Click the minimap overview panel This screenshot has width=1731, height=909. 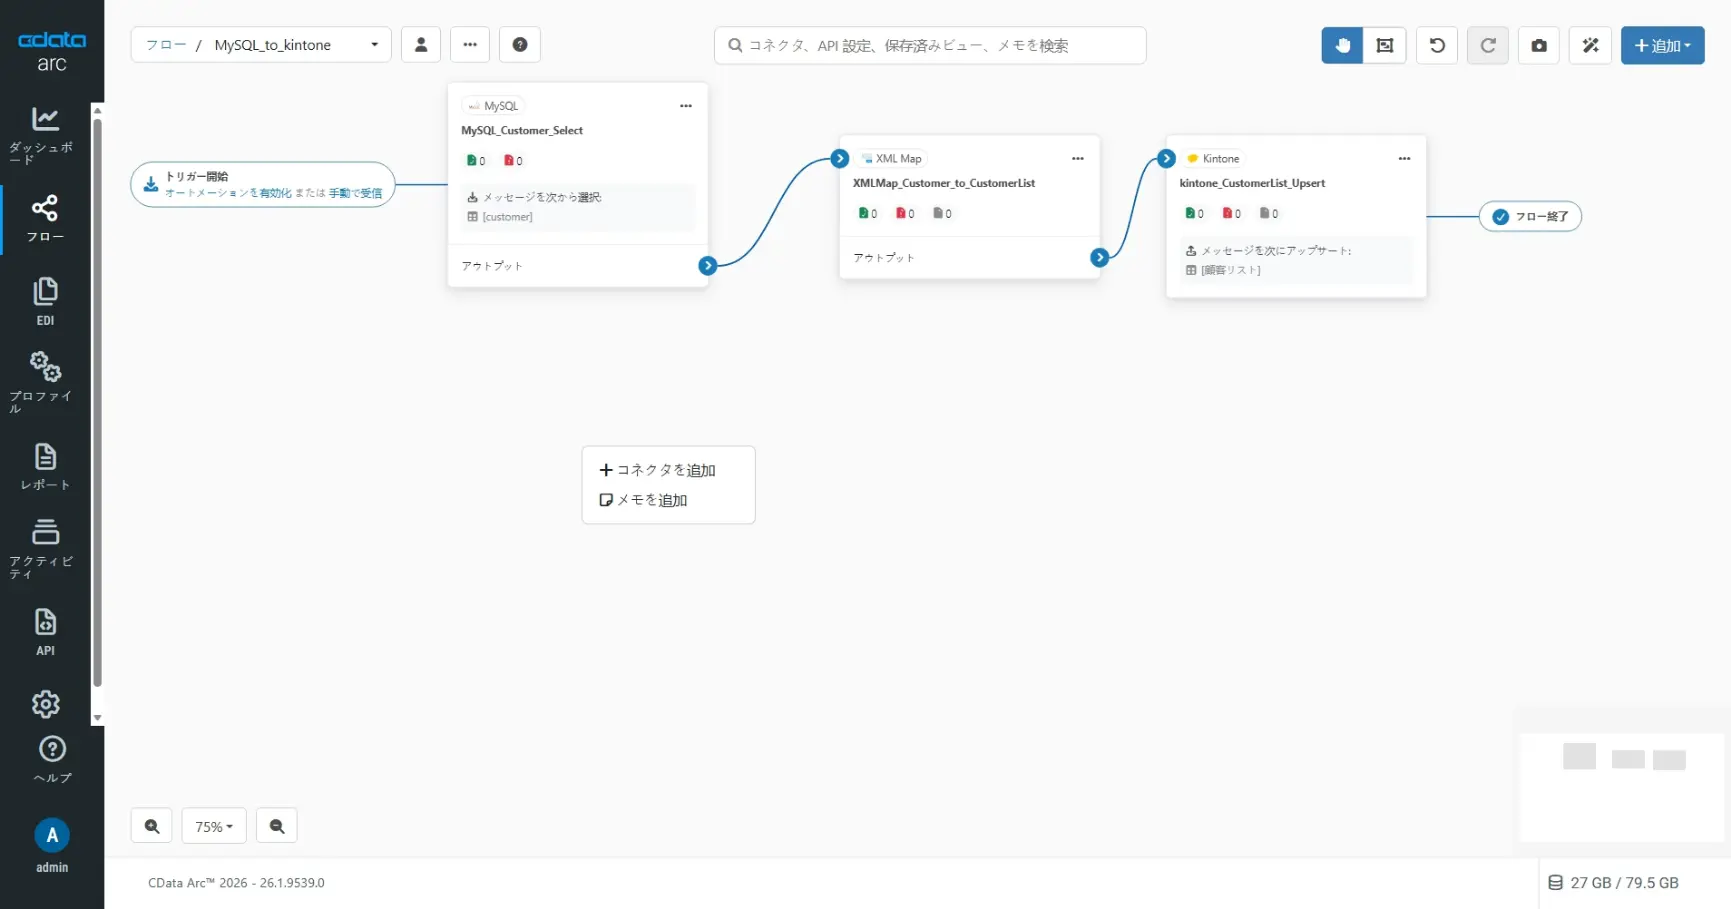[x=1621, y=787]
